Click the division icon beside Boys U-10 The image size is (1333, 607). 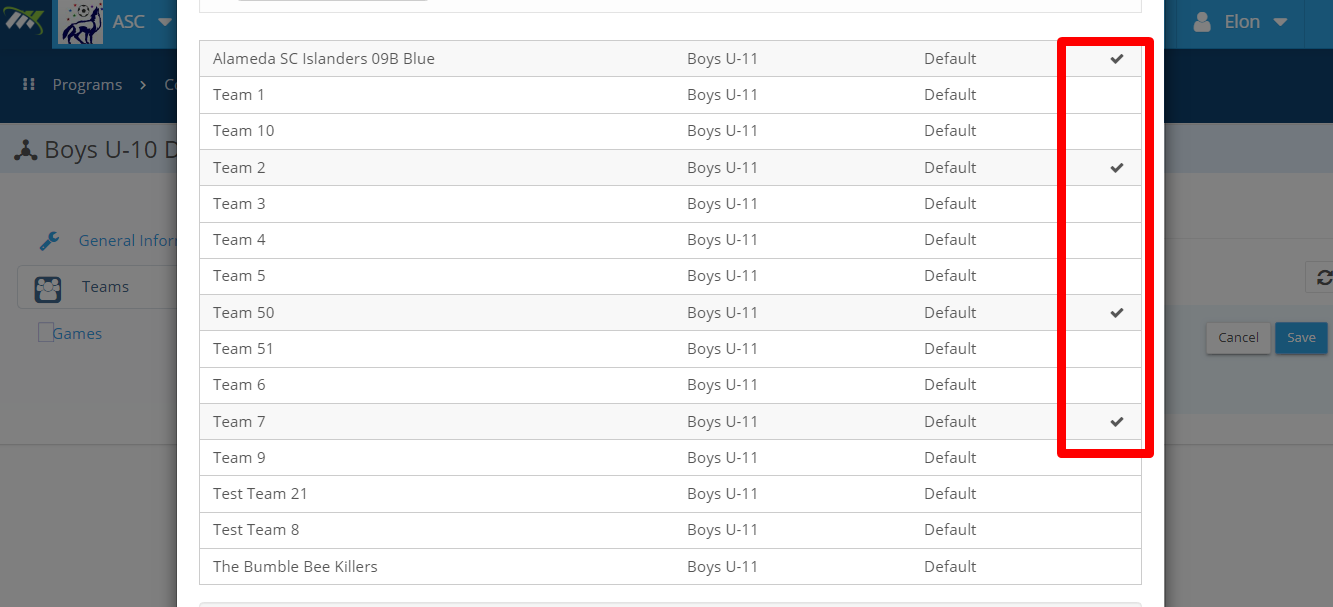tap(25, 151)
